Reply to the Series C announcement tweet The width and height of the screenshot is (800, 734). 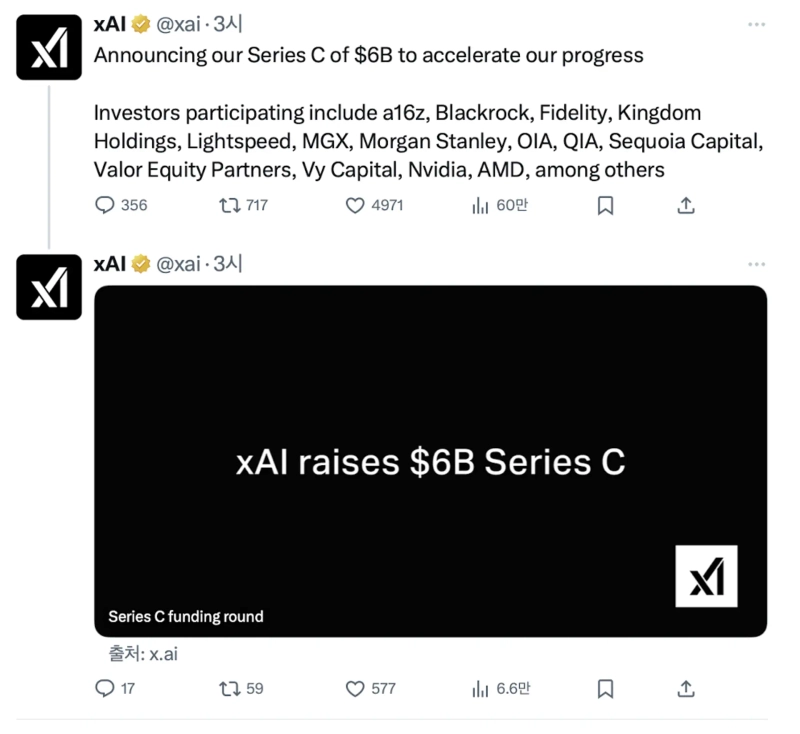(106, 205)
